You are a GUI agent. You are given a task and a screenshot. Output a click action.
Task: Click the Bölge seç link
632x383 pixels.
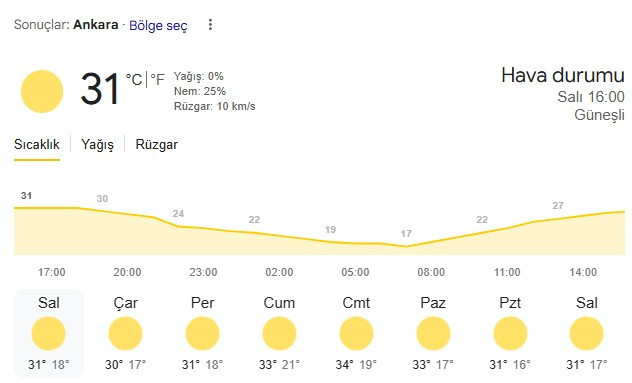158,25
